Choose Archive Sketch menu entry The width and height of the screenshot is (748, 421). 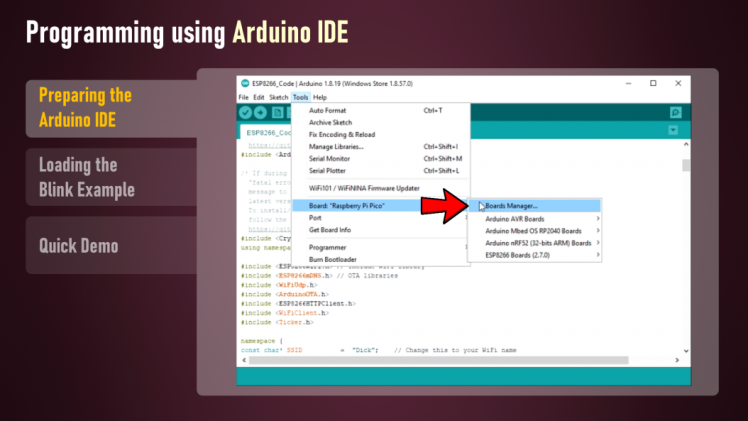click(381, 123)
